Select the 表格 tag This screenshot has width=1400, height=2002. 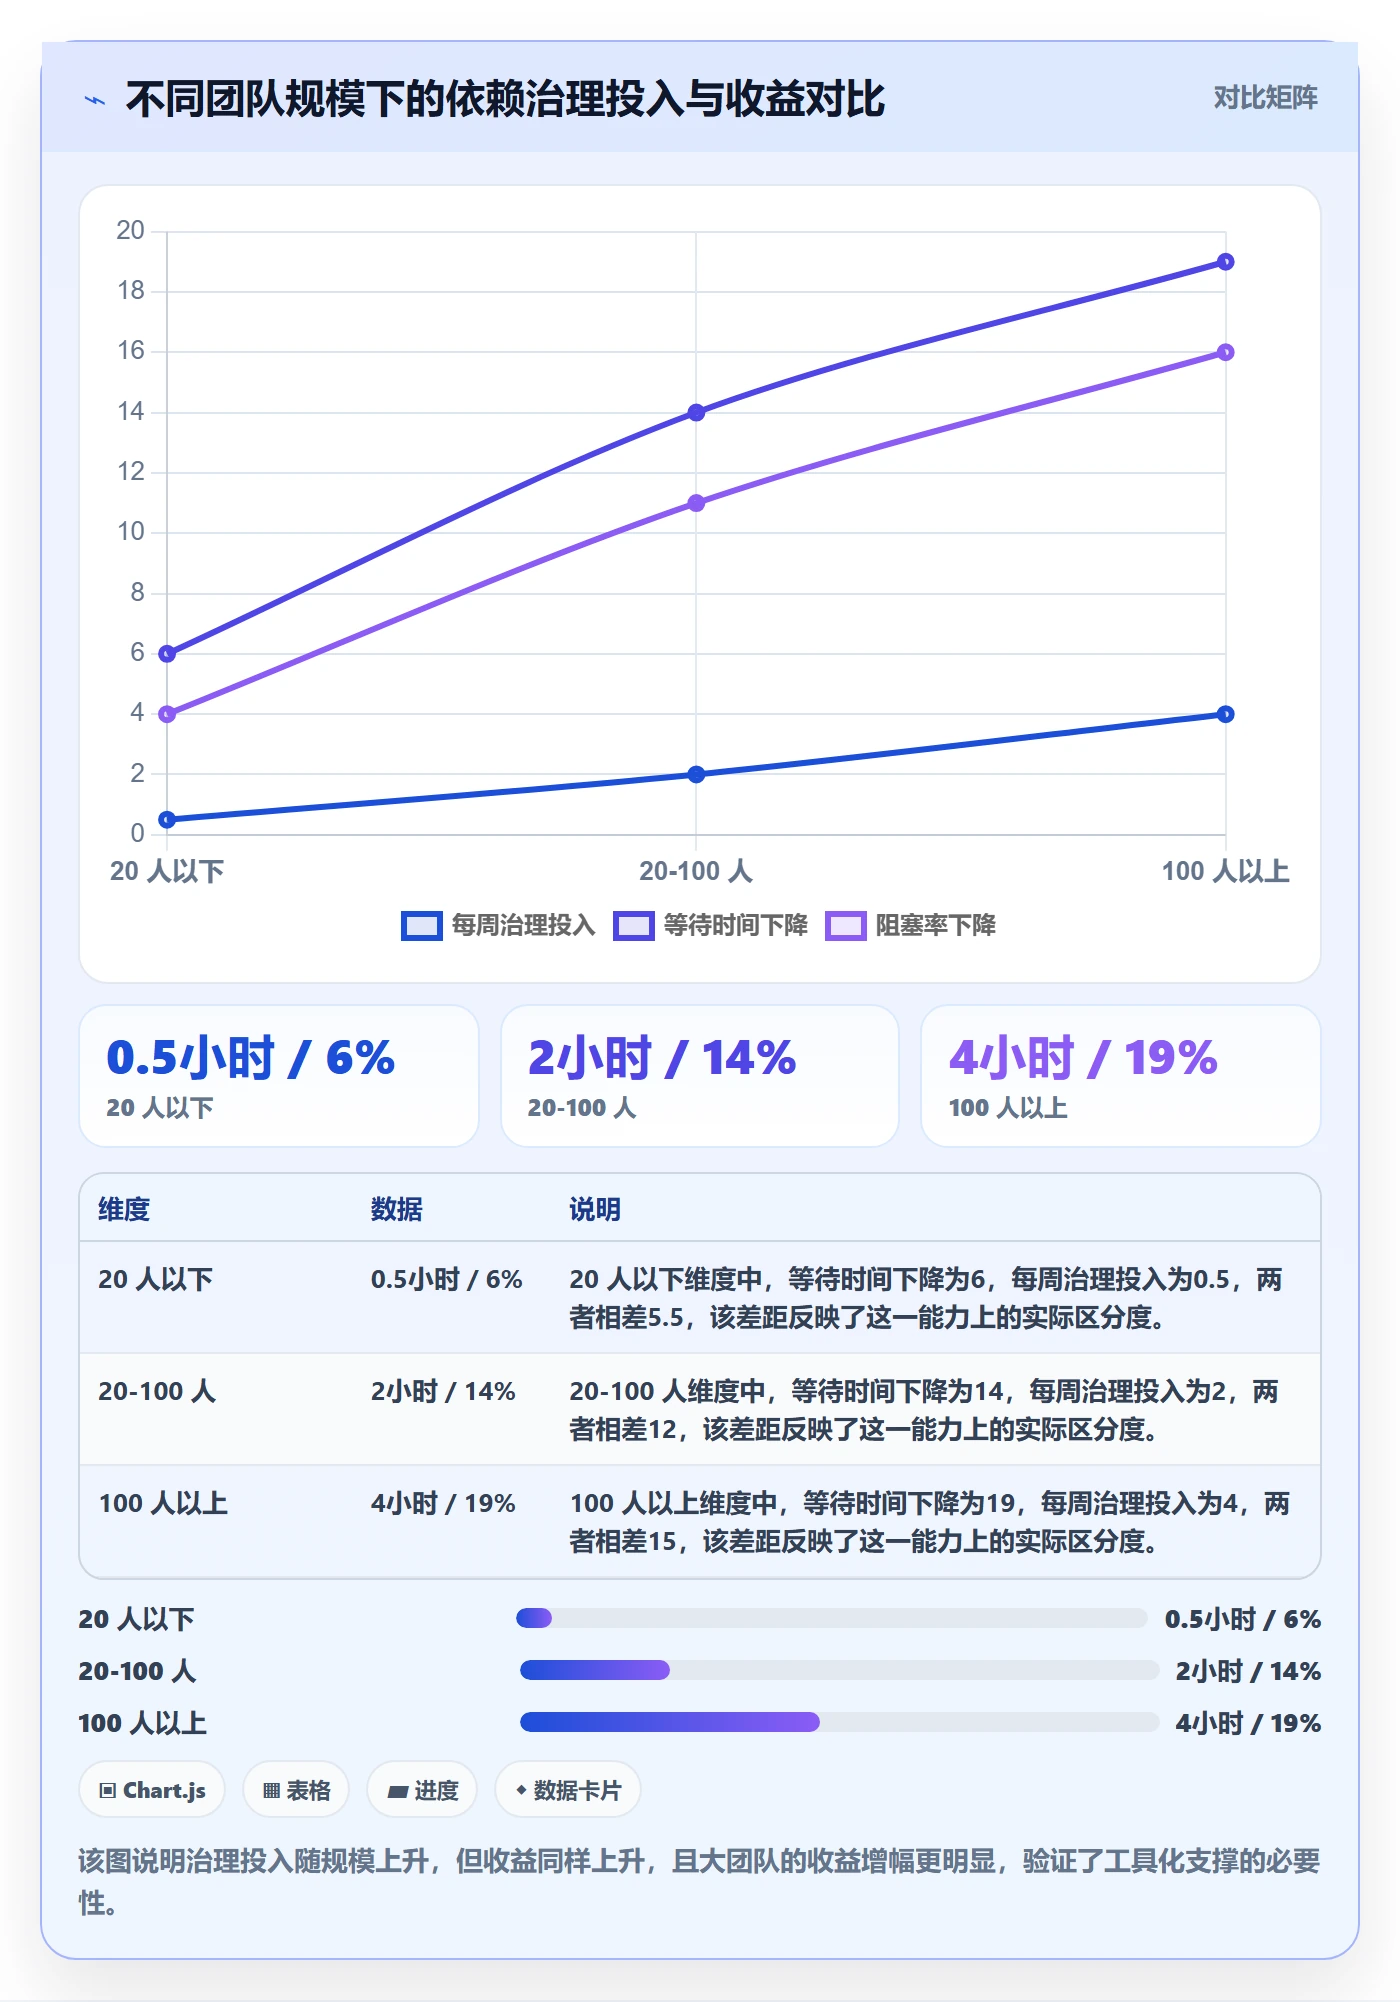296,1790
